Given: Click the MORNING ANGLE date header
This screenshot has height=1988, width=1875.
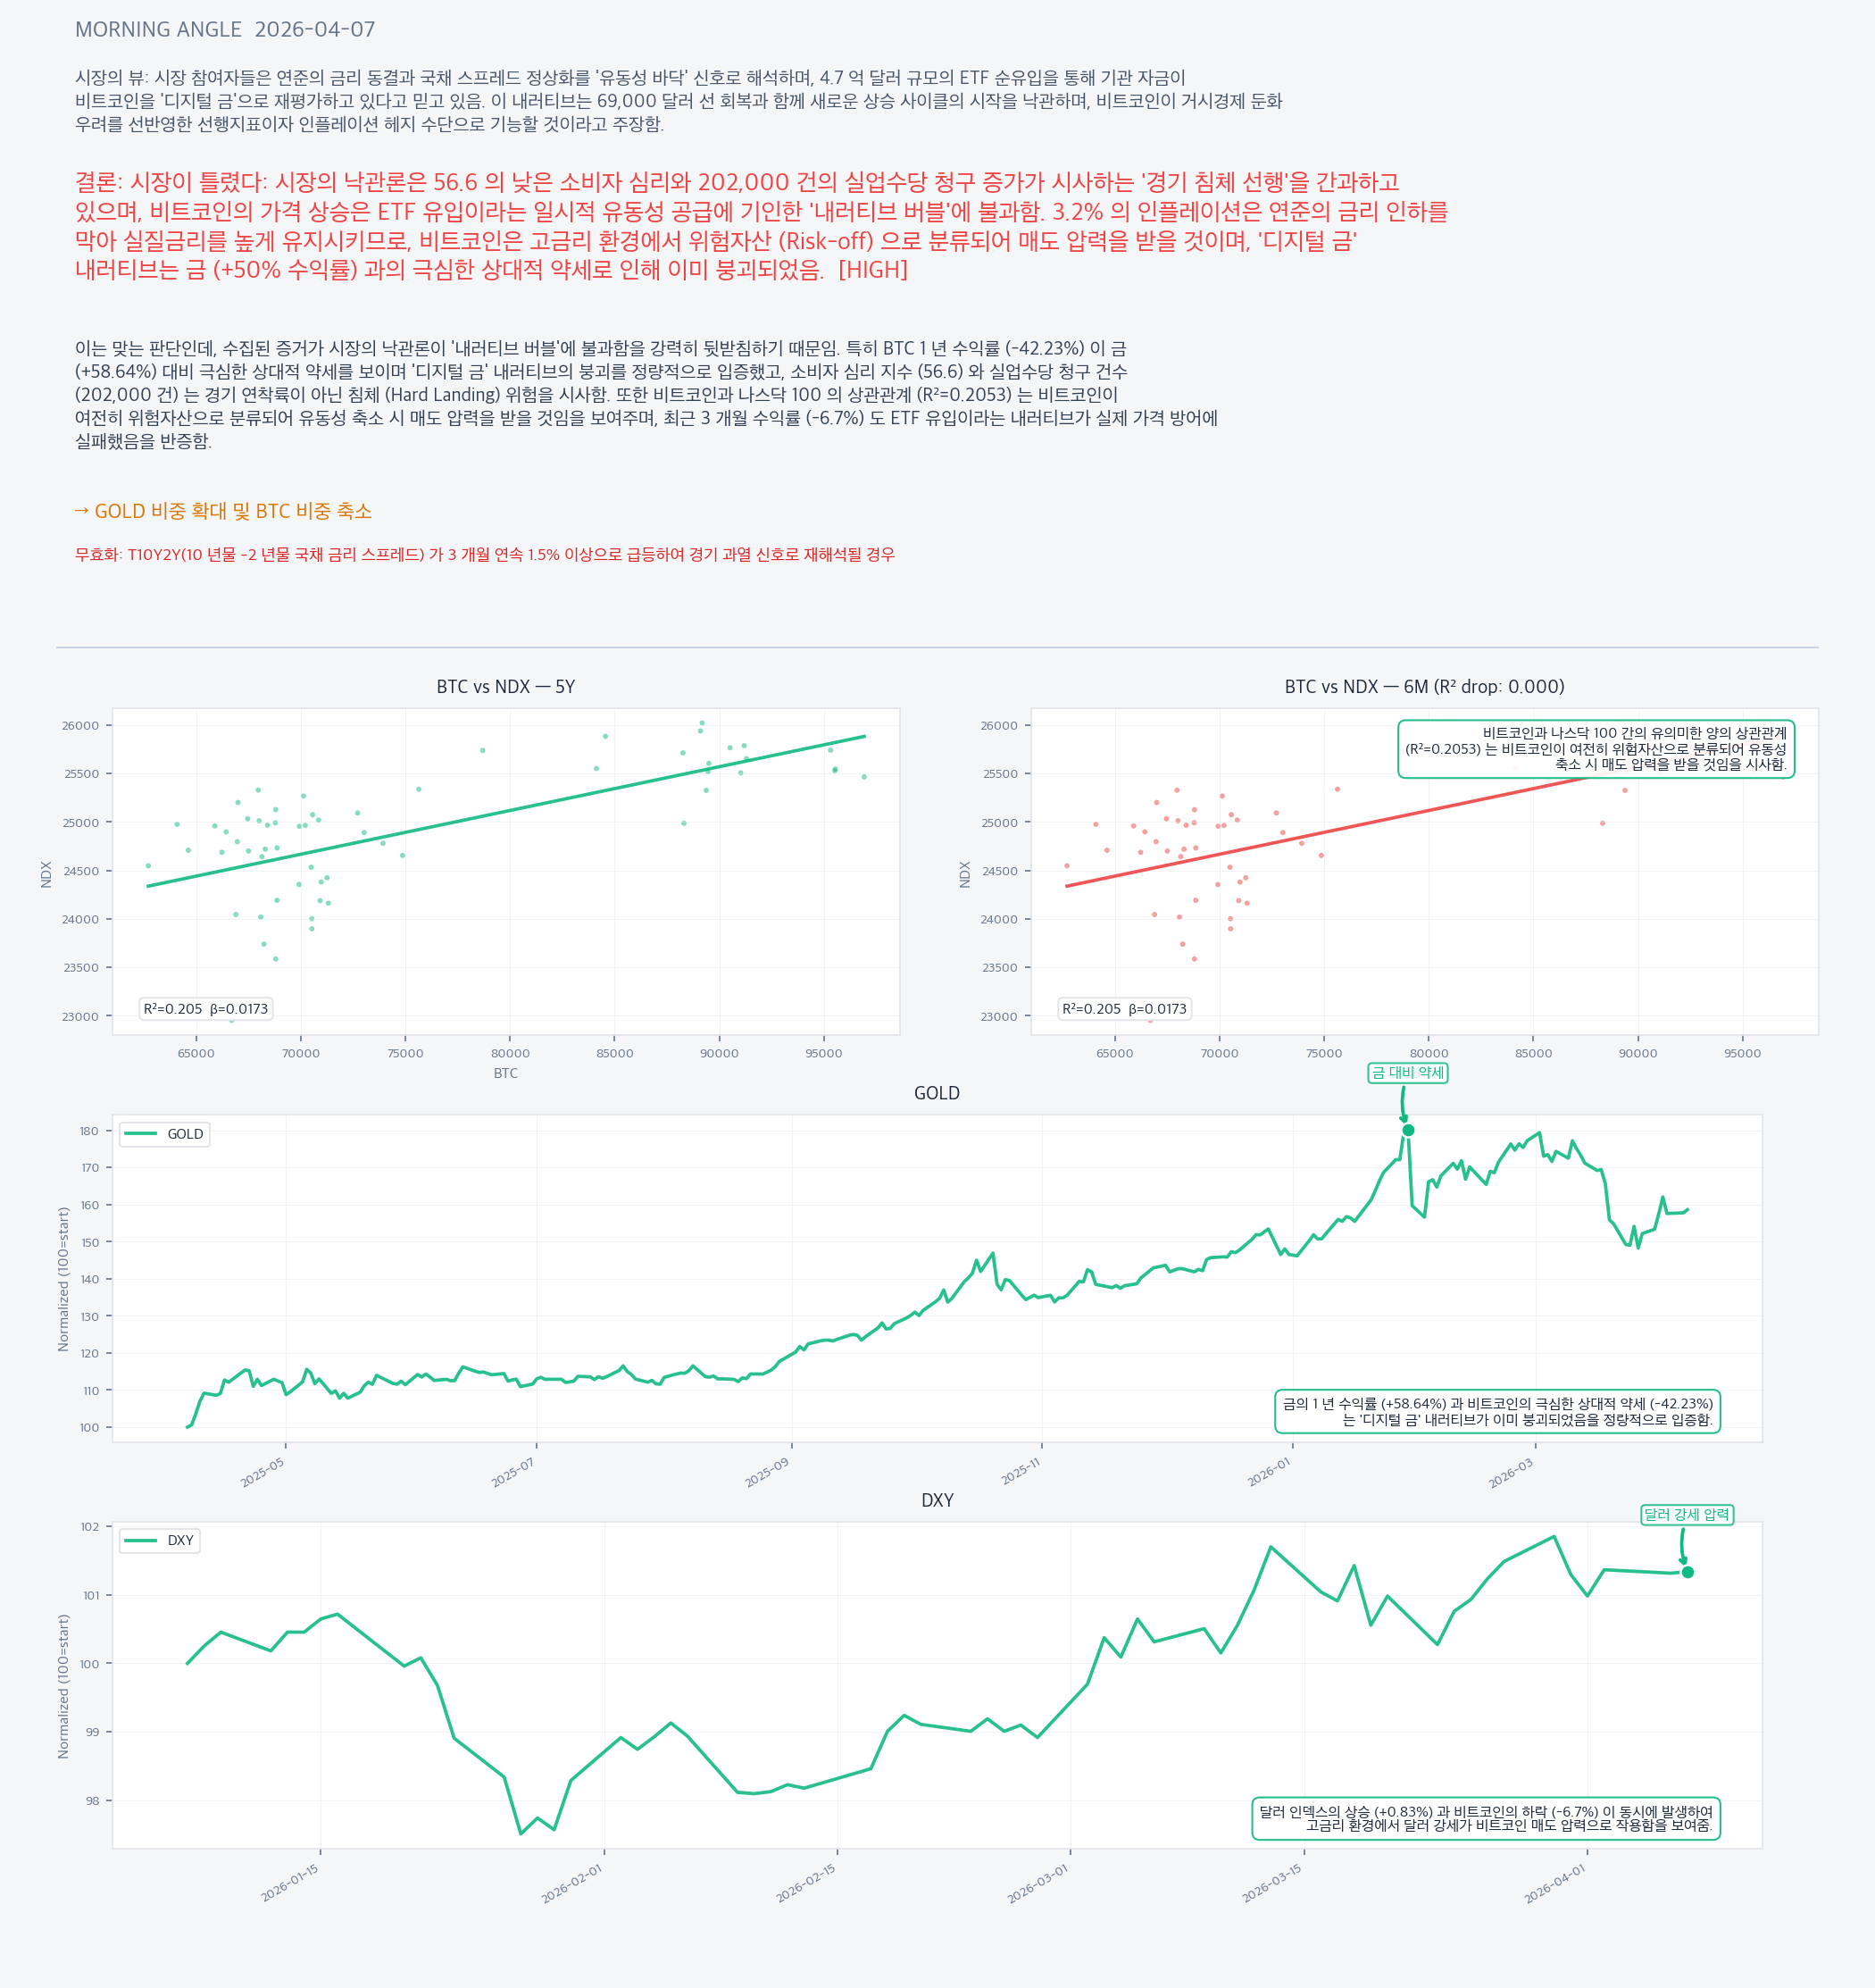Looking at the screenshot, I should coord(225,30).
